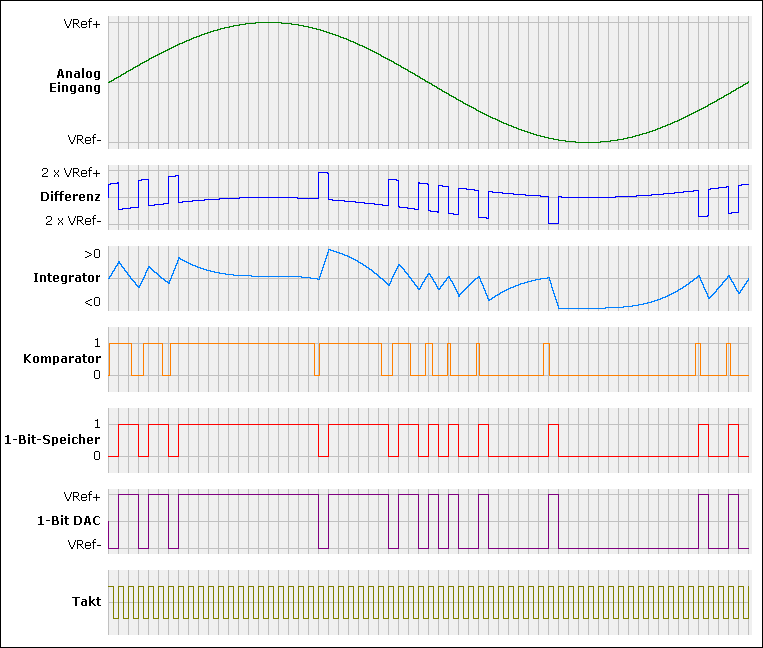The image size is (763, 648).
Task: Click the '1' label of Komparator
Action: tap(97, 343)
